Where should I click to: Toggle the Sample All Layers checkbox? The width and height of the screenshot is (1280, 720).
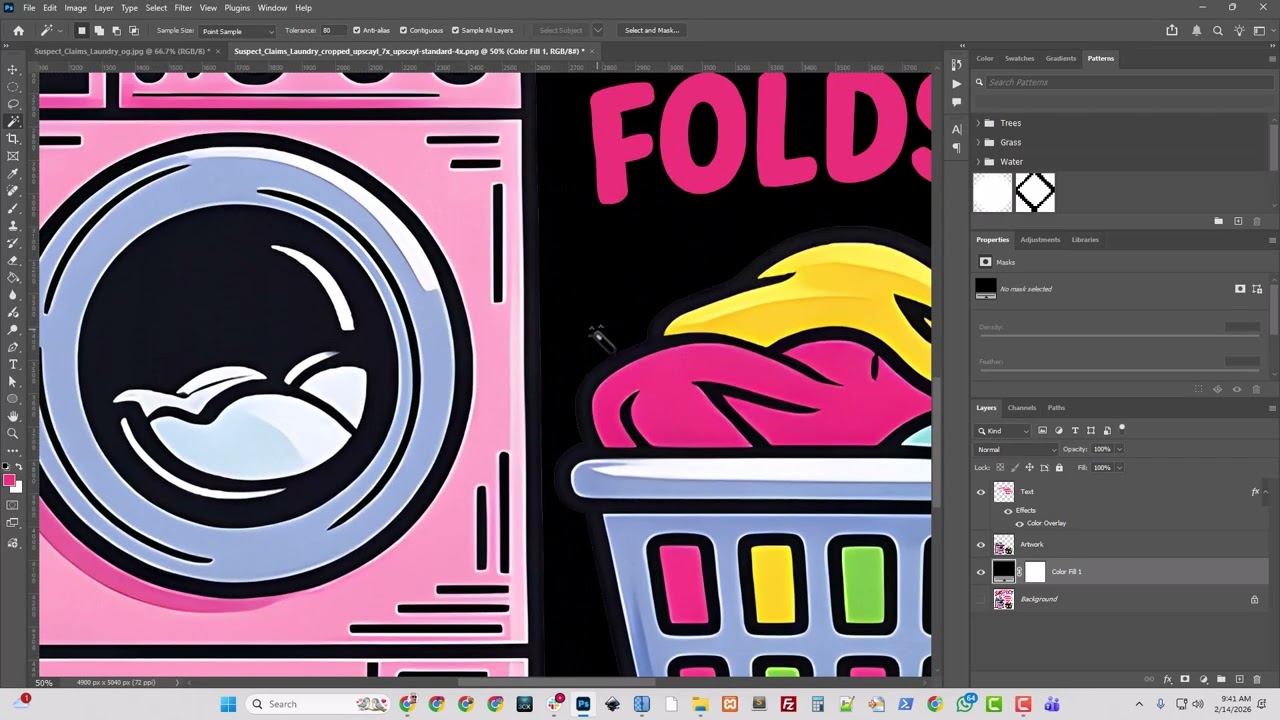point(455,30)
